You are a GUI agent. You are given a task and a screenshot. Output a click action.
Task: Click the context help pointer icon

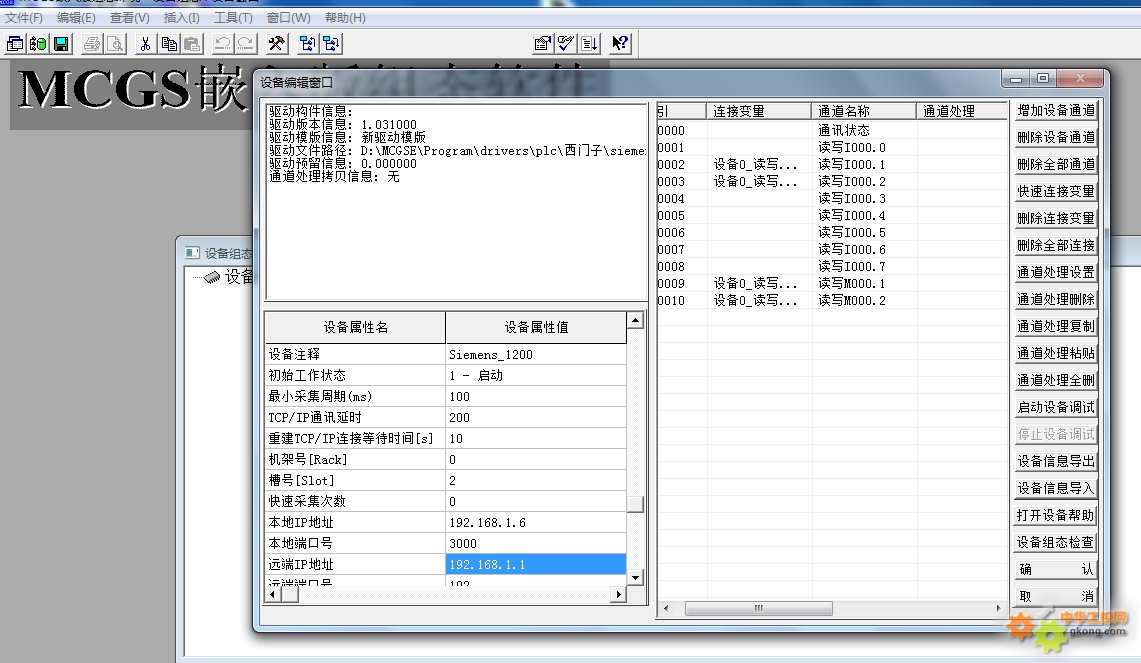tap(619, 44)
